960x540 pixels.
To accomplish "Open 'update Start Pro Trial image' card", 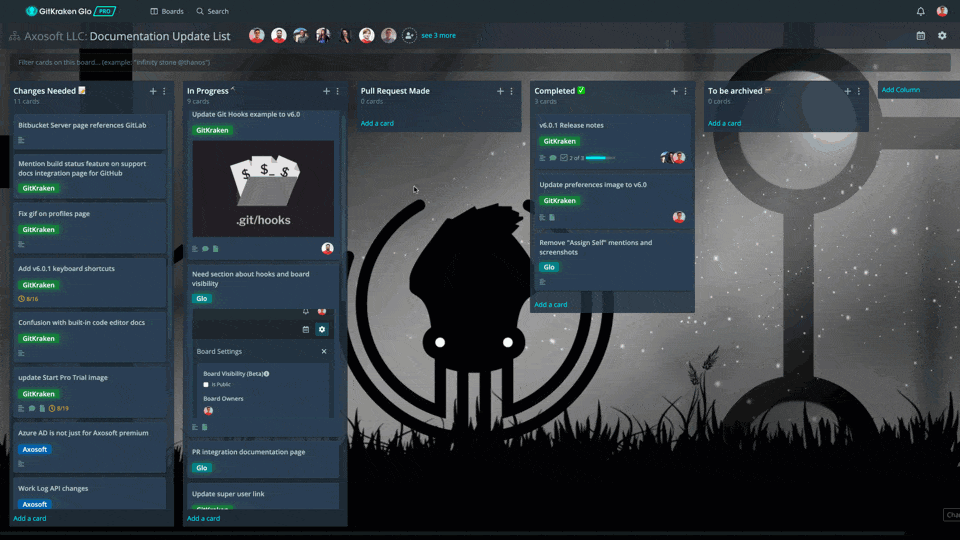I will click(x=89, y=392).
